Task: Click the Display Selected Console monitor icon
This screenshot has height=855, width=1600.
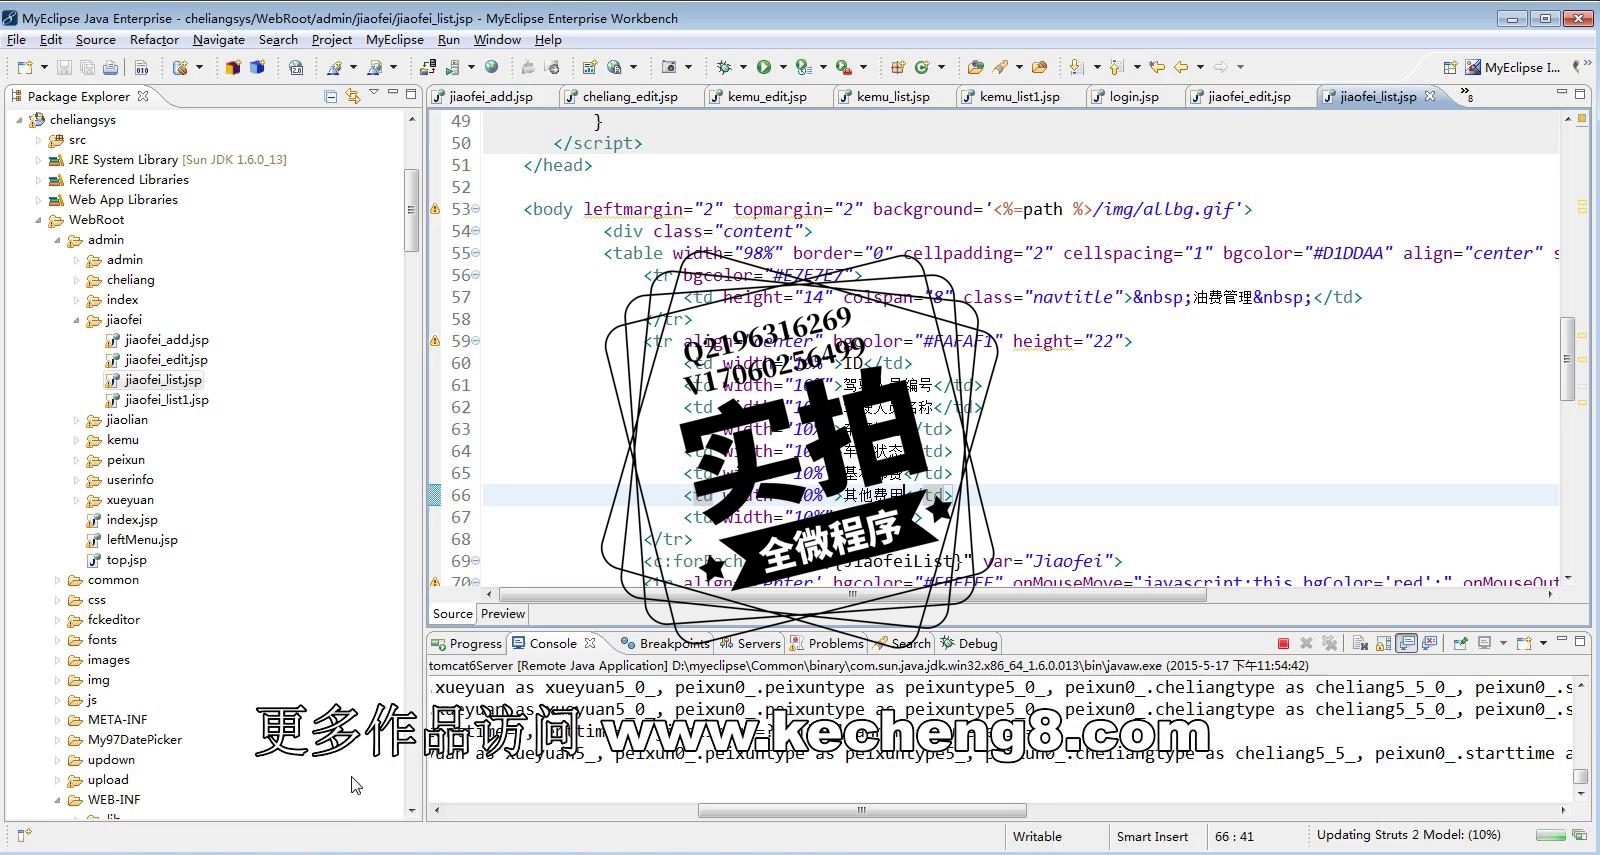Action: [1485, 643]
